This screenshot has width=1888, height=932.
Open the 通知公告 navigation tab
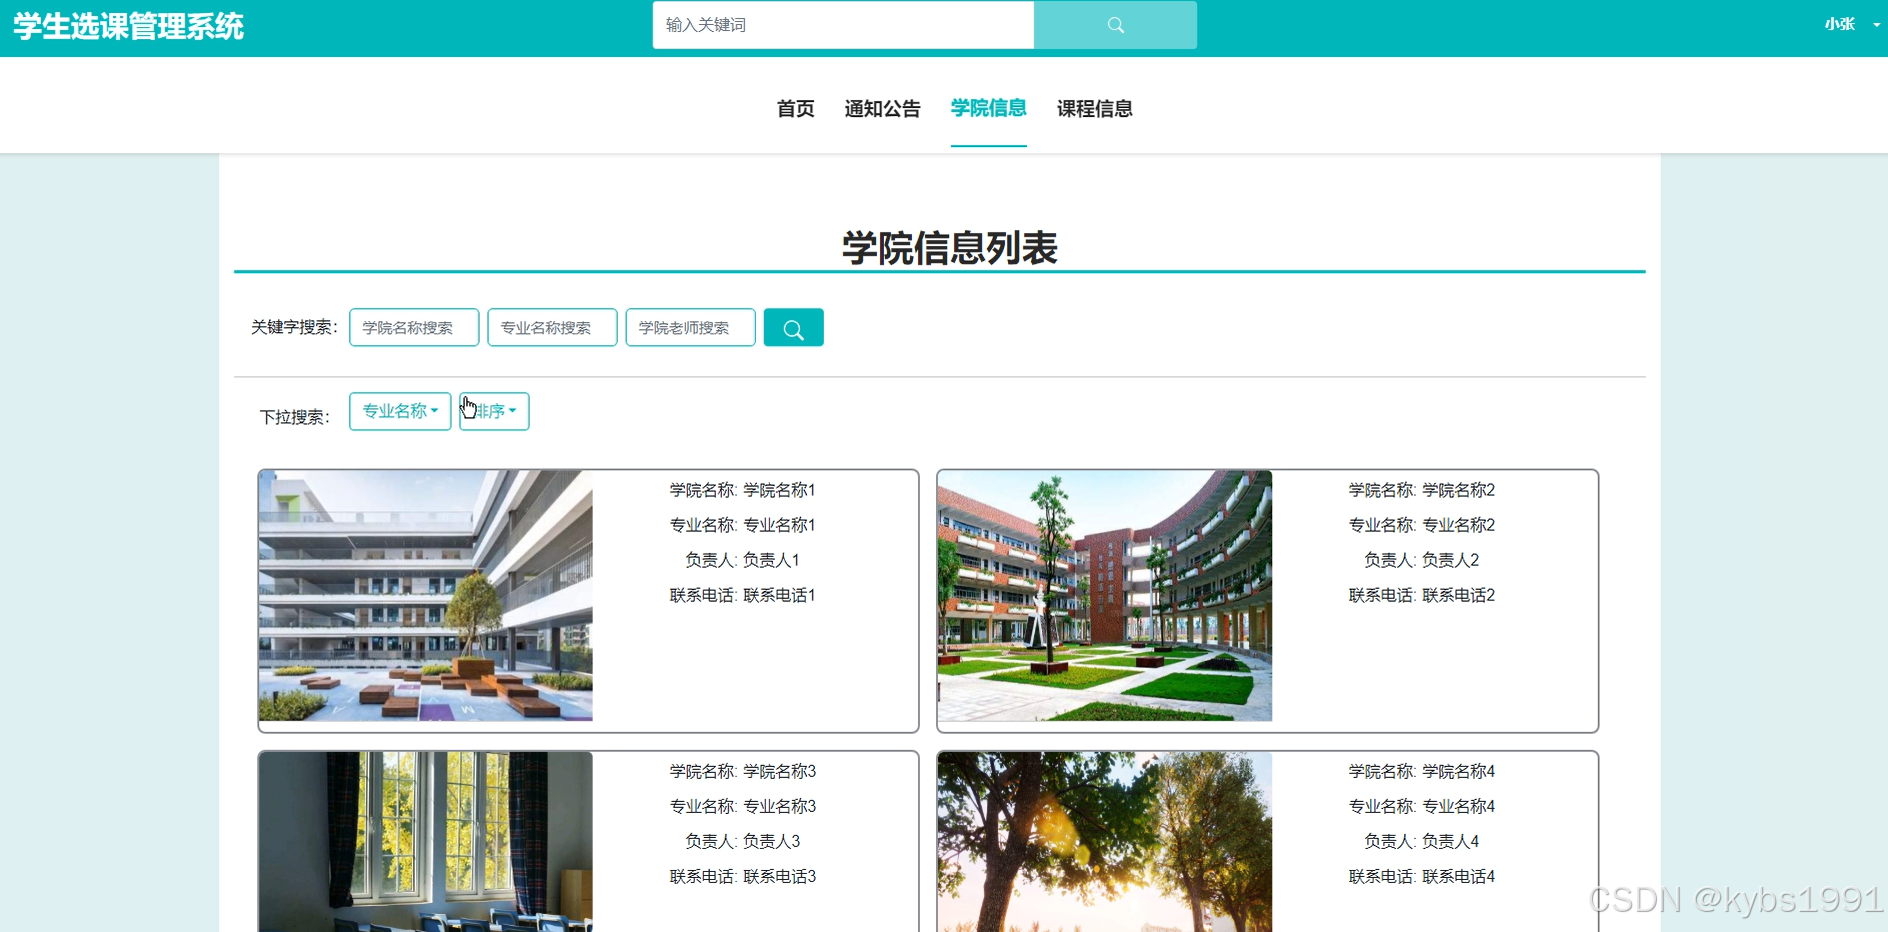coord(882,108)
